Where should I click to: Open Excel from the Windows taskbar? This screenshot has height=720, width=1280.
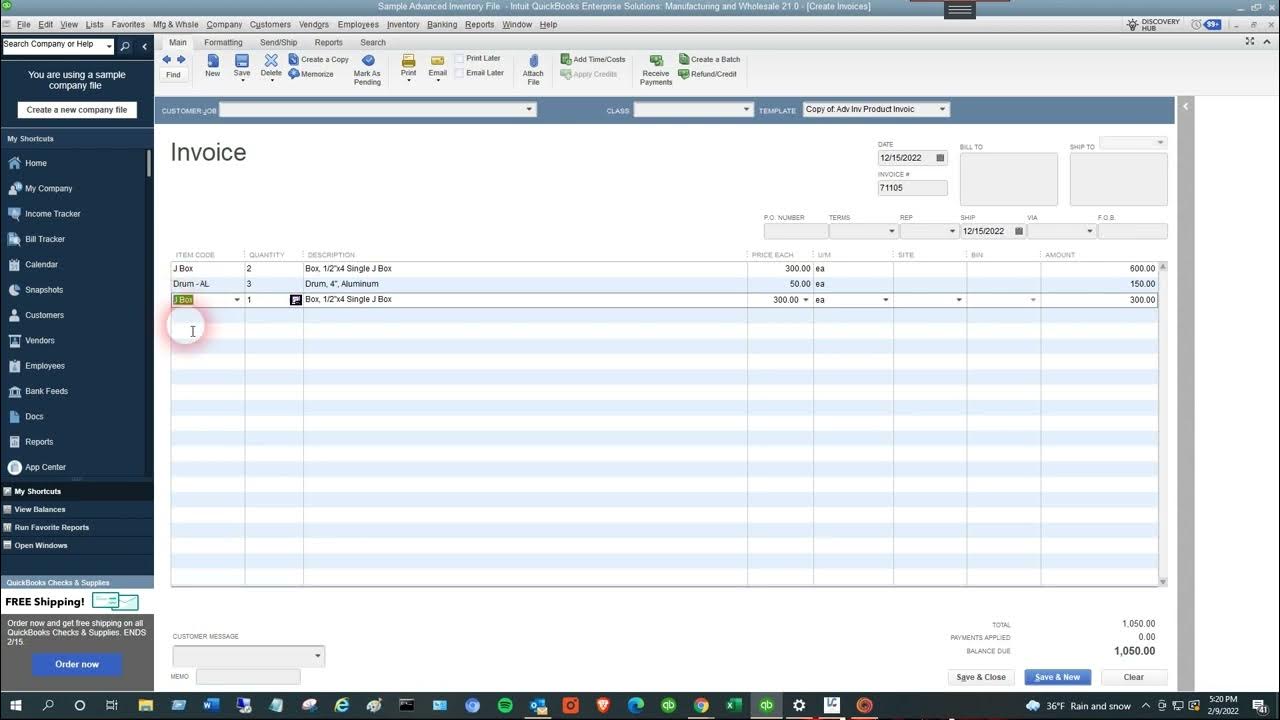[733, 705]
